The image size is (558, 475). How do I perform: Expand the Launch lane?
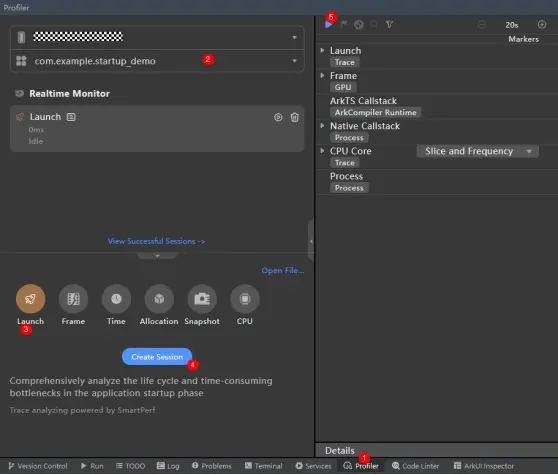point(322,50)
